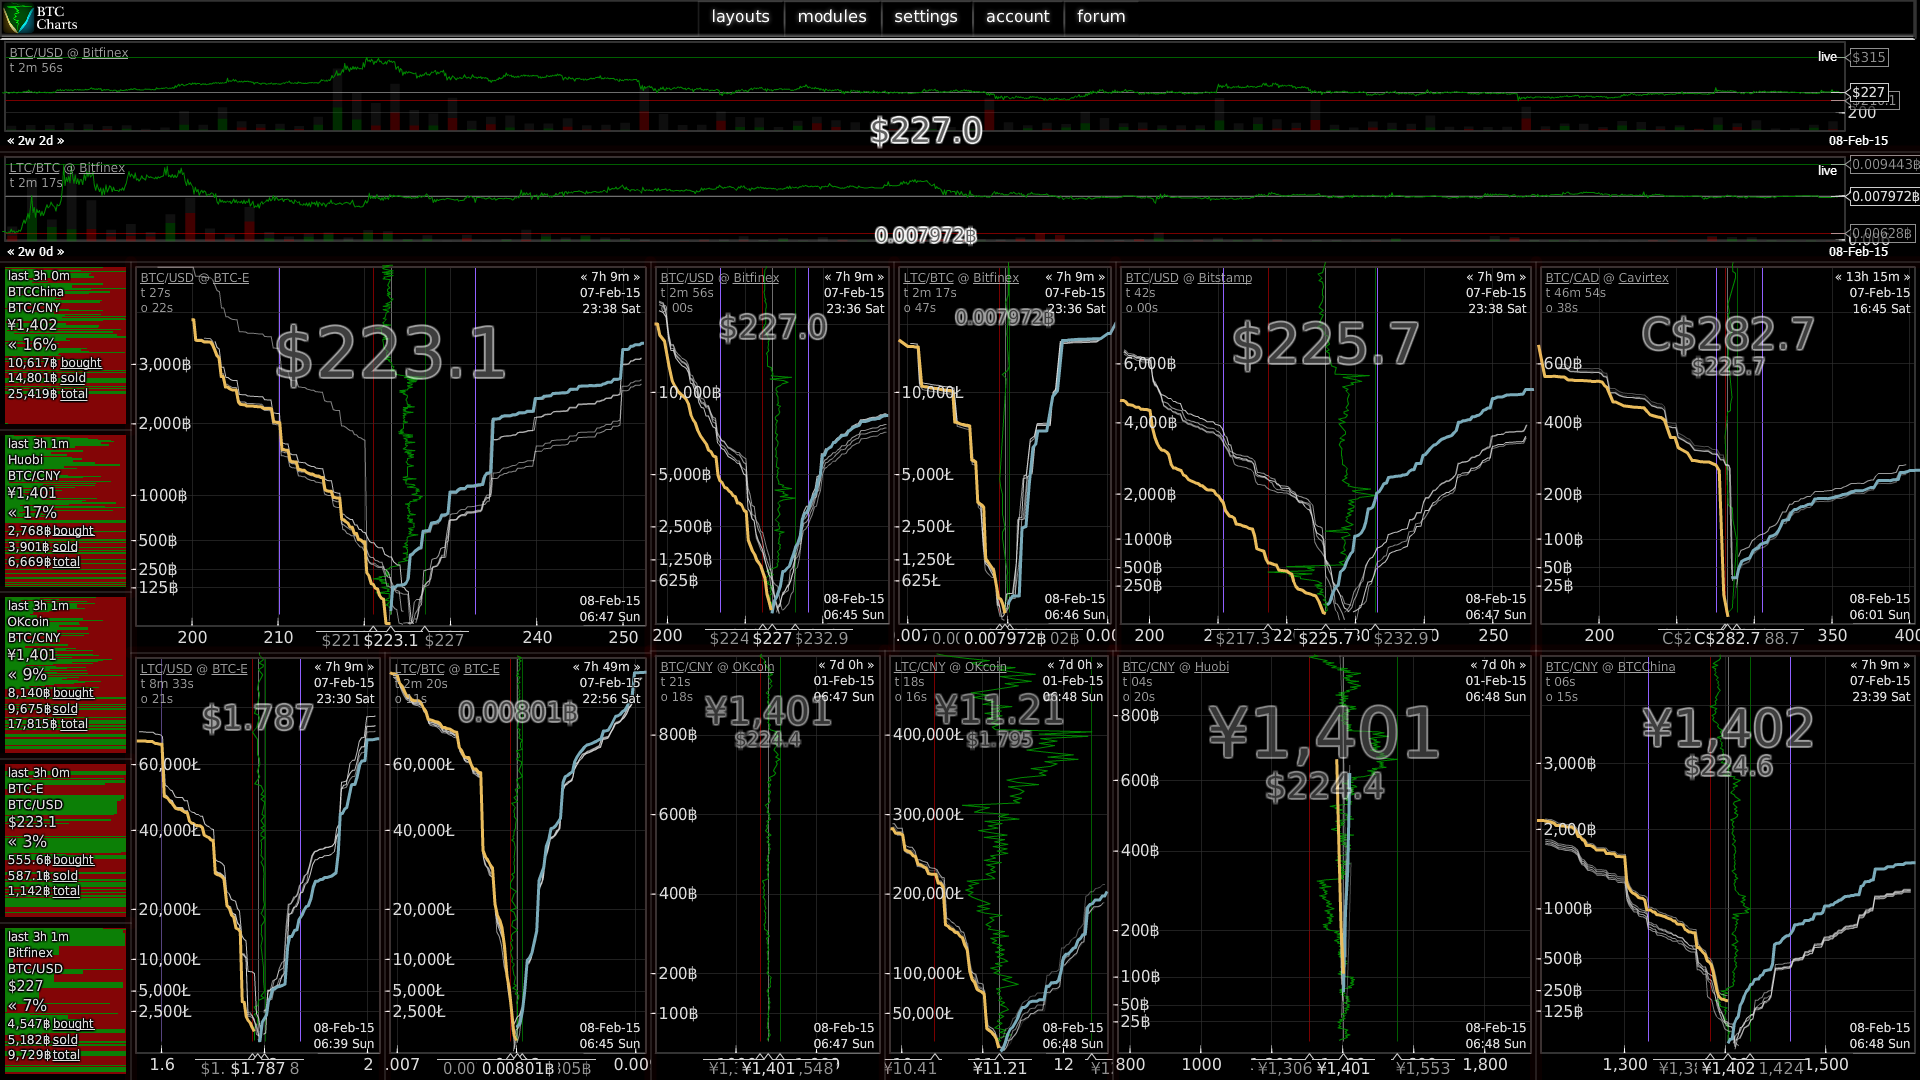The height and width of the screenshot is (1080, 1920).
Task: Open BTC/USD pair link in top strip chart
Action: 36,53
